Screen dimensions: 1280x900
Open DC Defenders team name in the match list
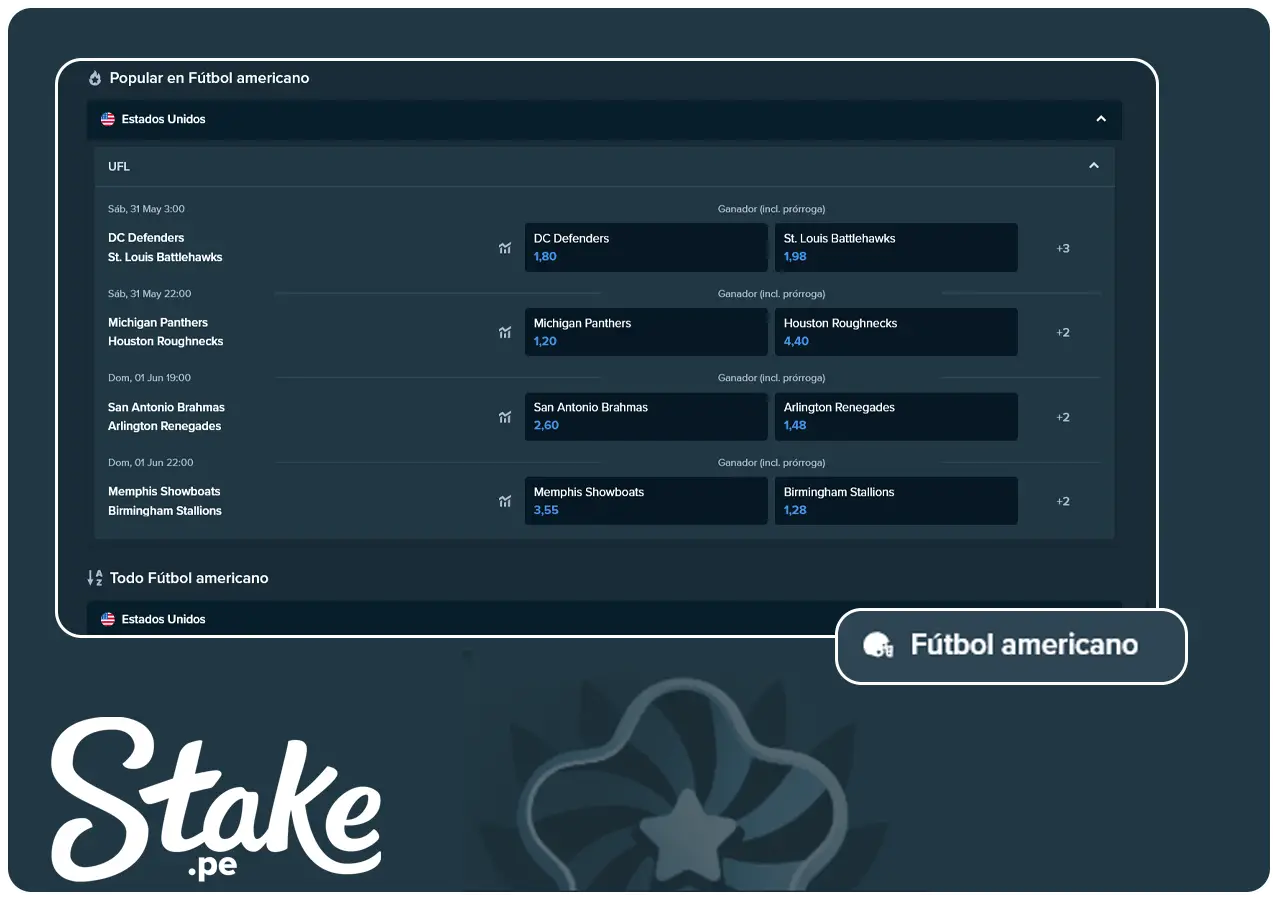[146, 238]
